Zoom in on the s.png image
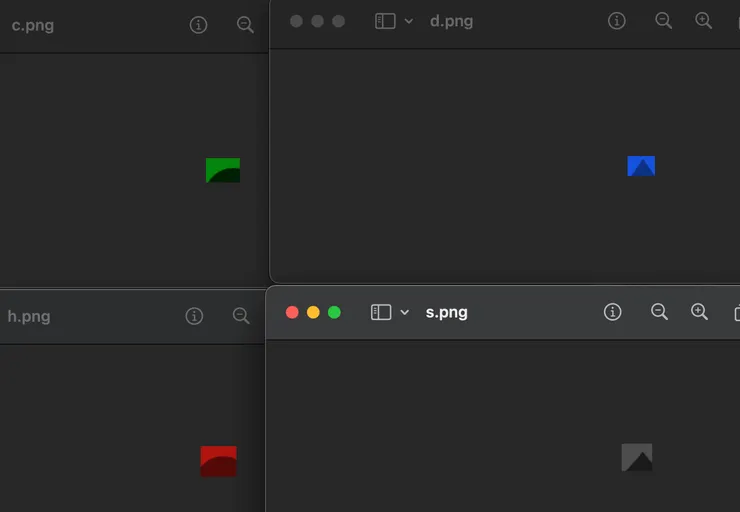 point(699,312)
